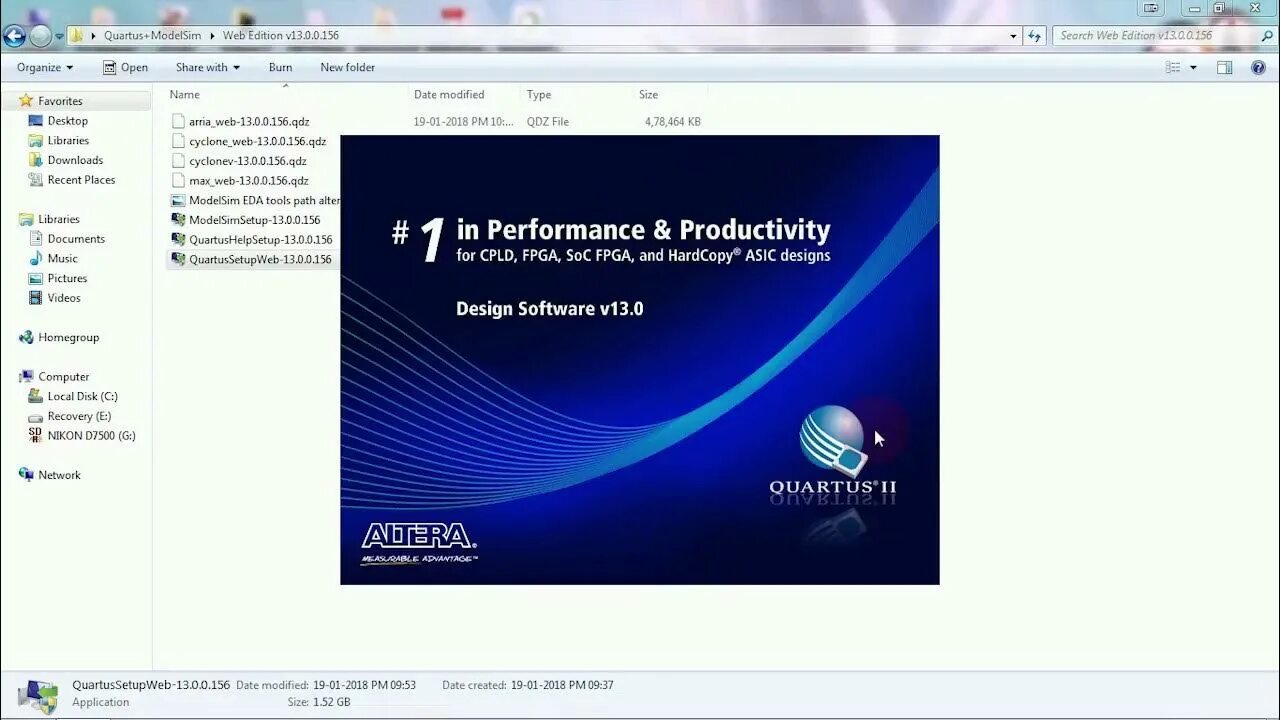Select file arria_web-13.0.0.156.qdz
1280x720 pixels.
click(249, 122)
